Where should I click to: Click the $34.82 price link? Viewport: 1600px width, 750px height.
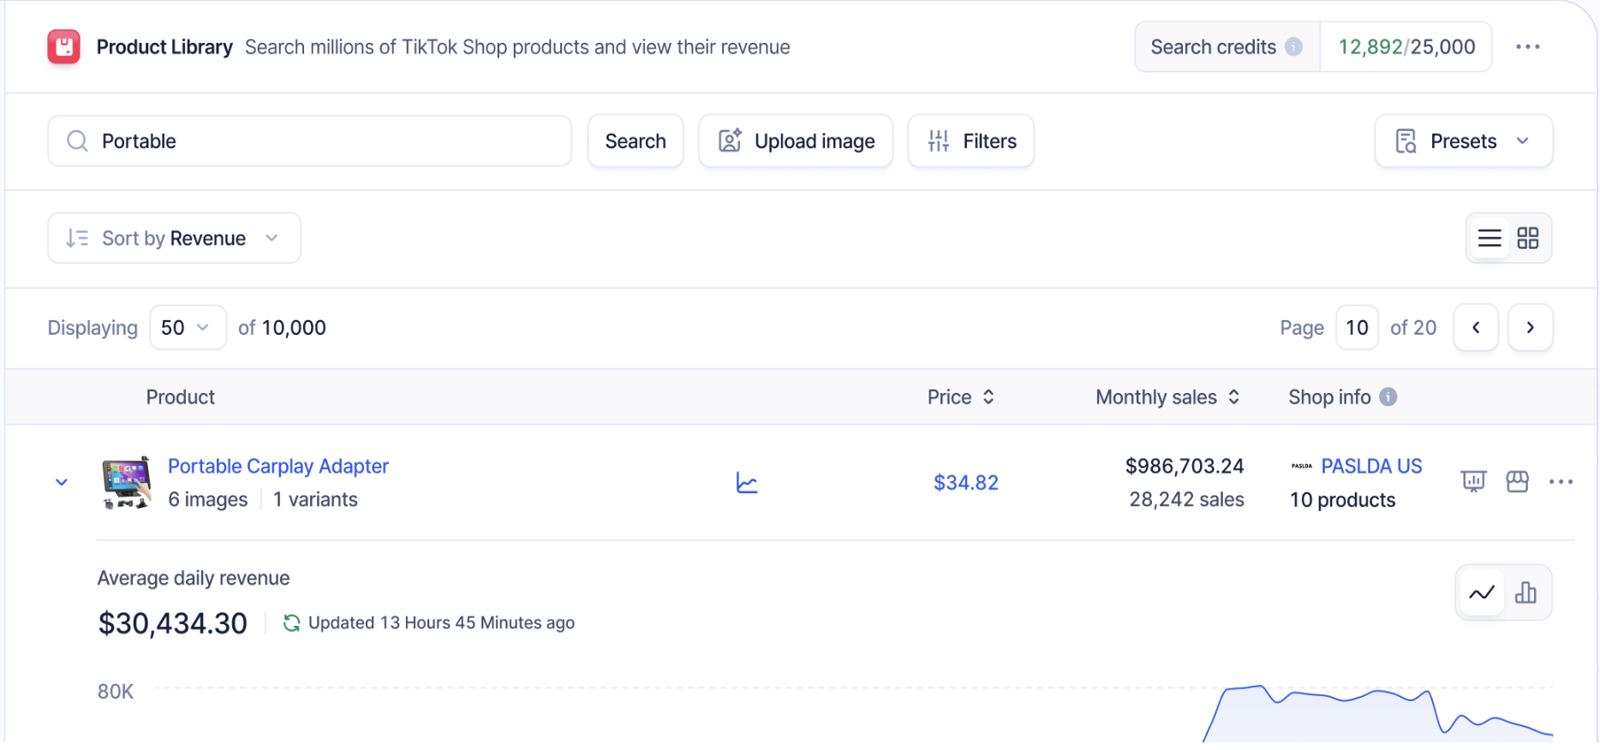pyautogui.click(x=966, y=483)
